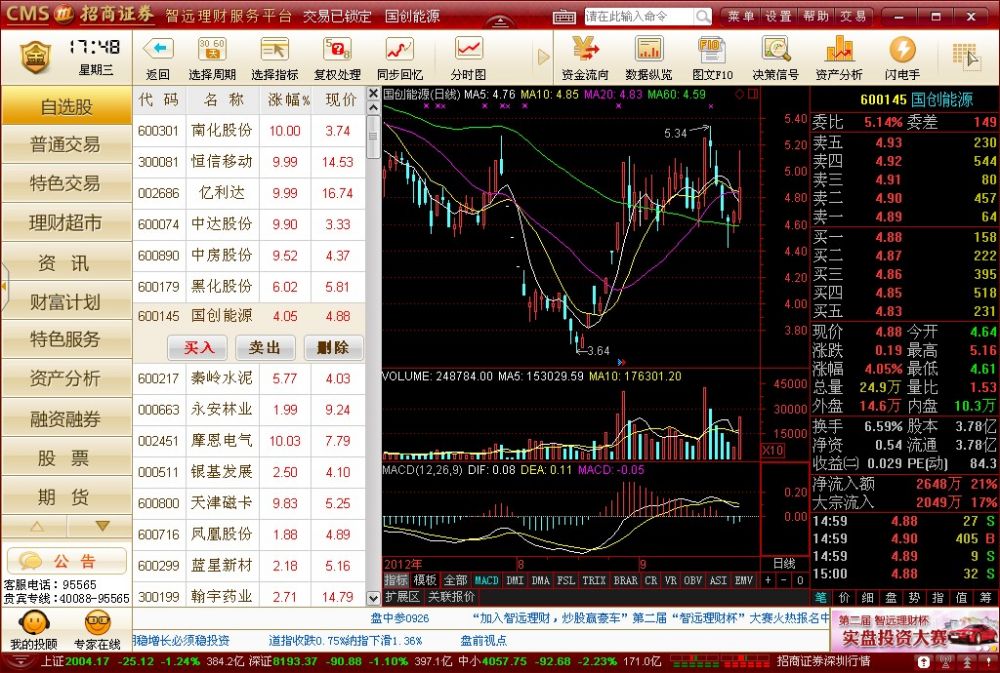Click the search magnifier icon
Viewport: 1000px width, 673px height.
click(702, 16)
